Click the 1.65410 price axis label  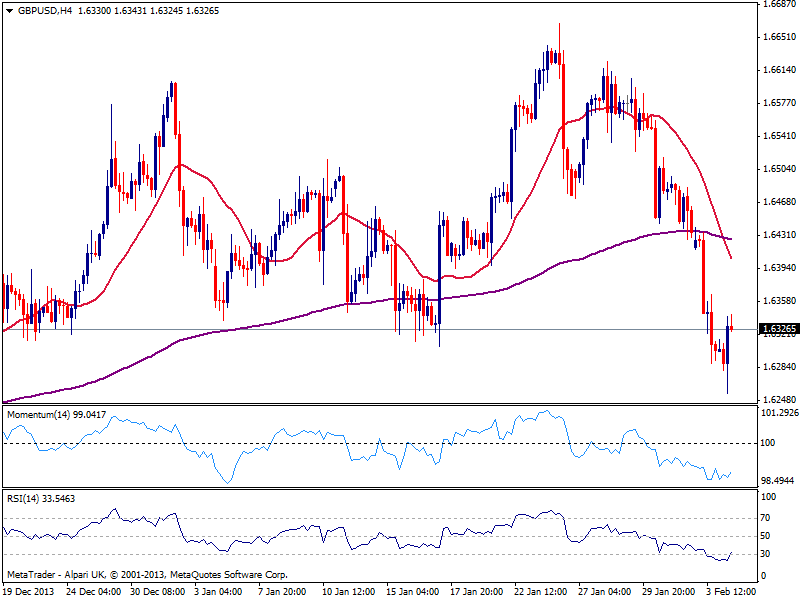(x=779, y=136)
